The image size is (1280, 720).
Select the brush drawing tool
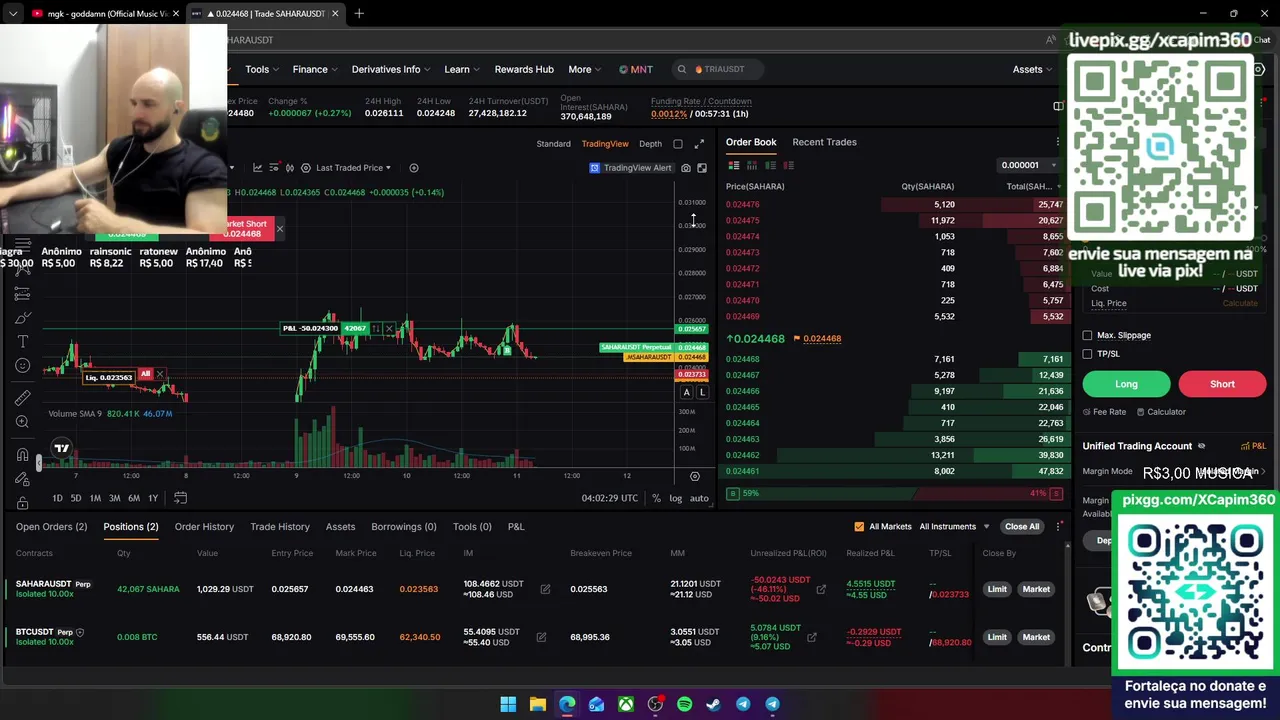(22, 318)
